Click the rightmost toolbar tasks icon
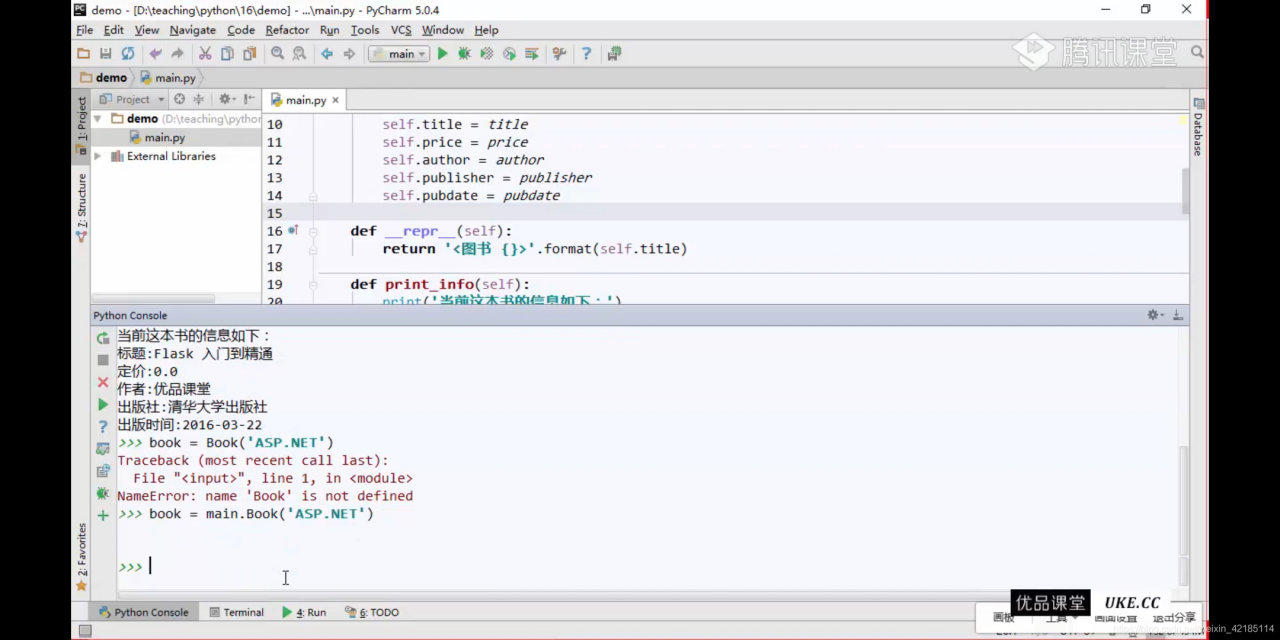 614,54
